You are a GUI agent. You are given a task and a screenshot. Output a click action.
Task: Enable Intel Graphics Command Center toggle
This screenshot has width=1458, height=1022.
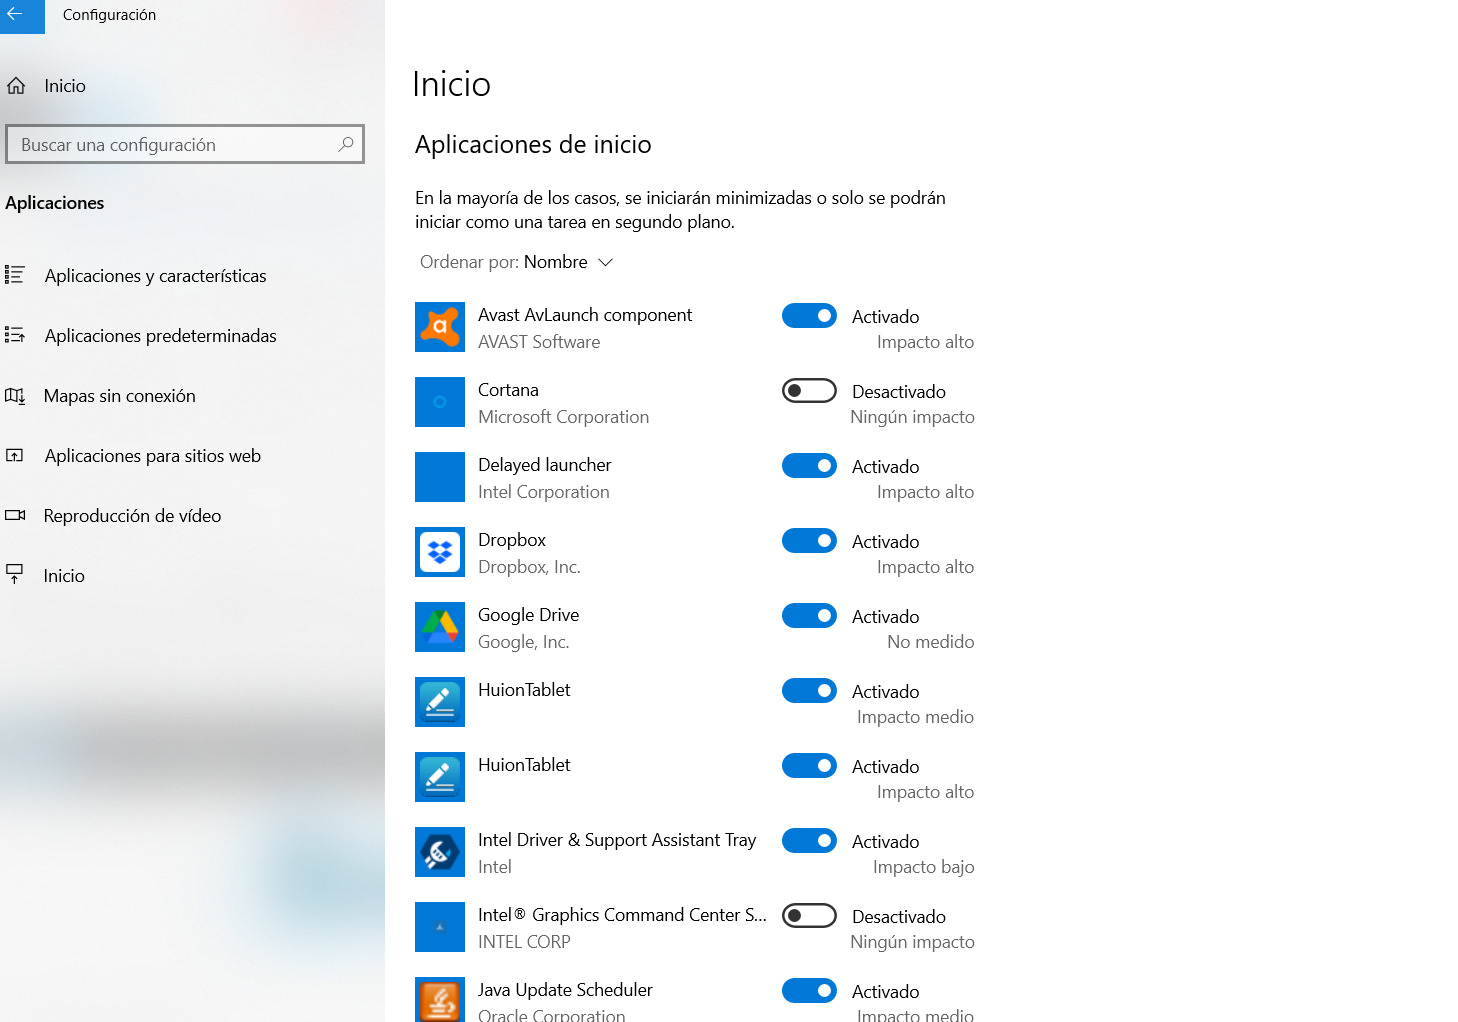click(x=809, y=916)
